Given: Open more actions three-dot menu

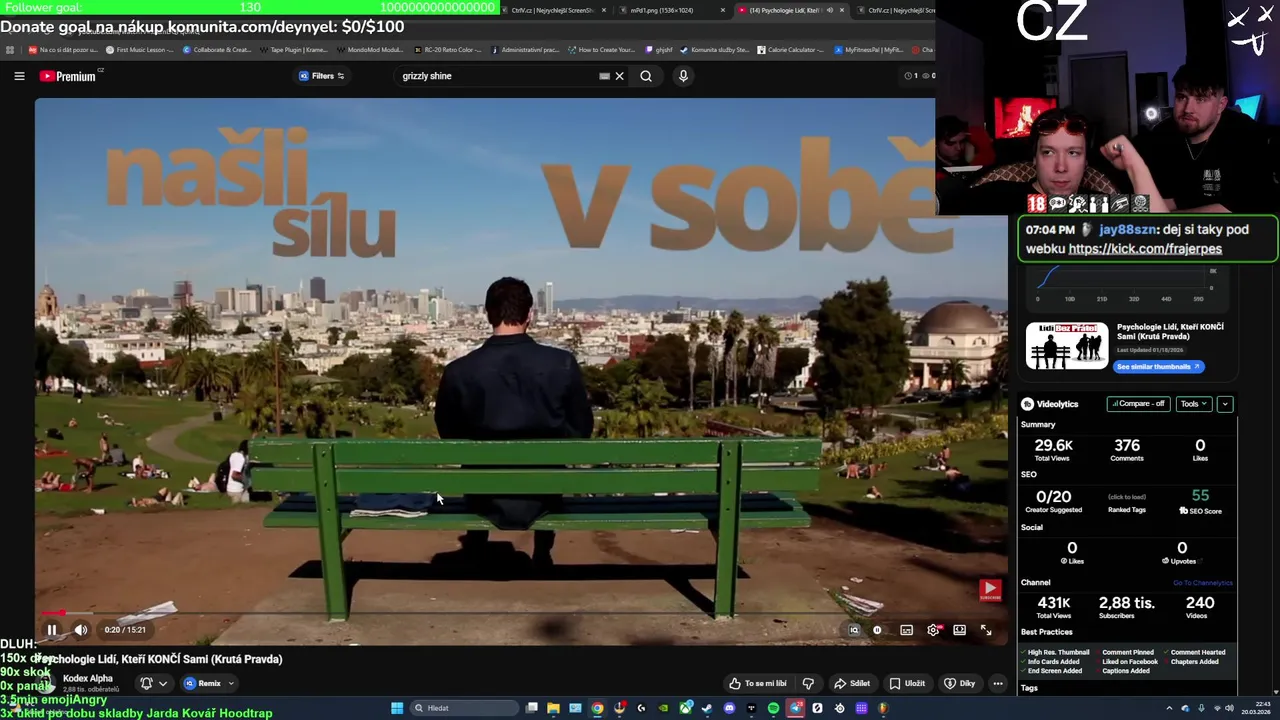Looking at the screenshot, I should pos(997,683).
